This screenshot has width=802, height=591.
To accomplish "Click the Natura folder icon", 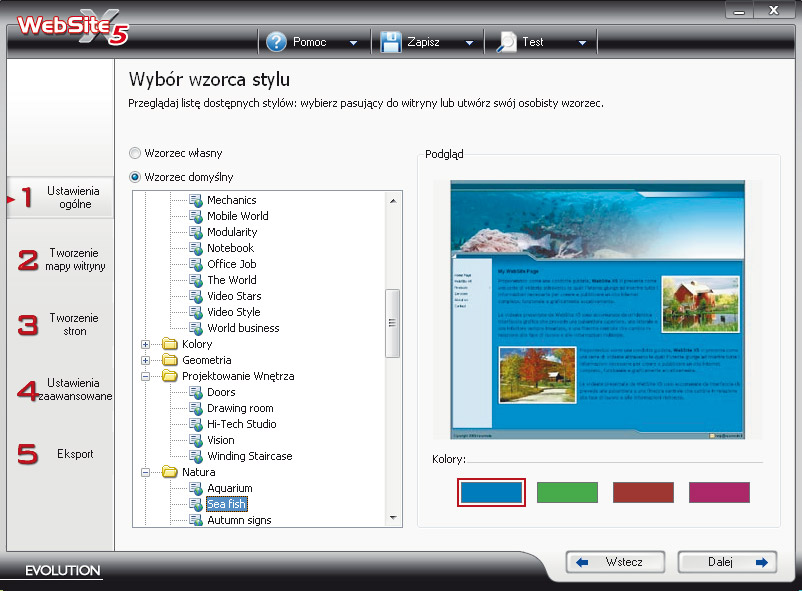I will [x=169, y=472].
